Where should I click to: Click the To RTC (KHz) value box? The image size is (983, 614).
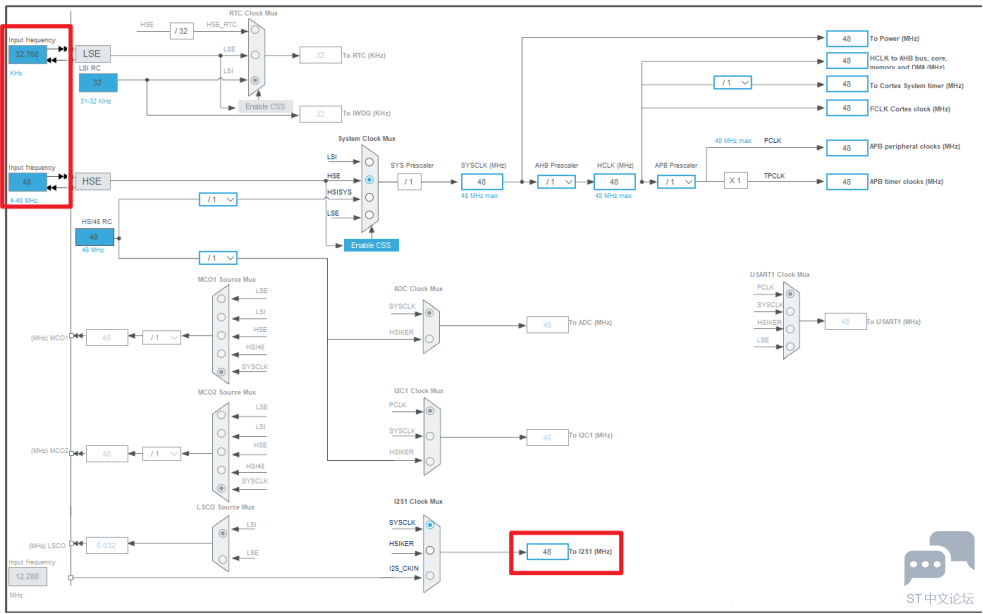pyautogui.click(x=320, y=55)
